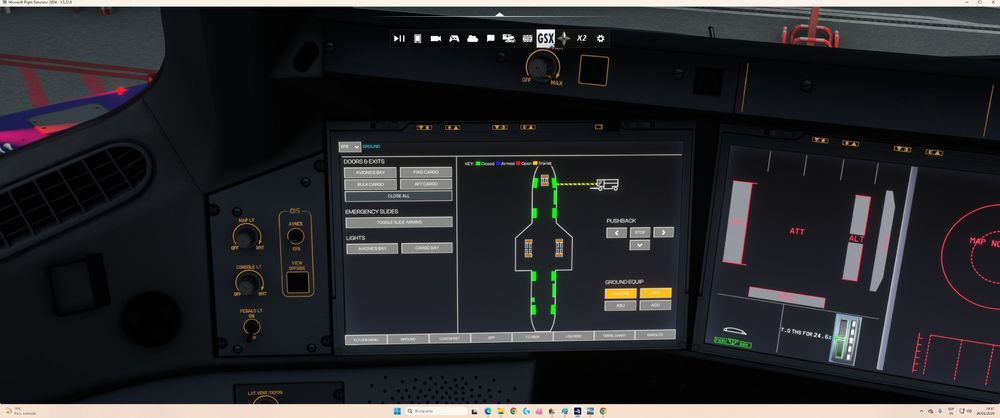The image size is (1000, 418).
Task: Open the Camera toolbar icon
Action: (x=436, y=38)
